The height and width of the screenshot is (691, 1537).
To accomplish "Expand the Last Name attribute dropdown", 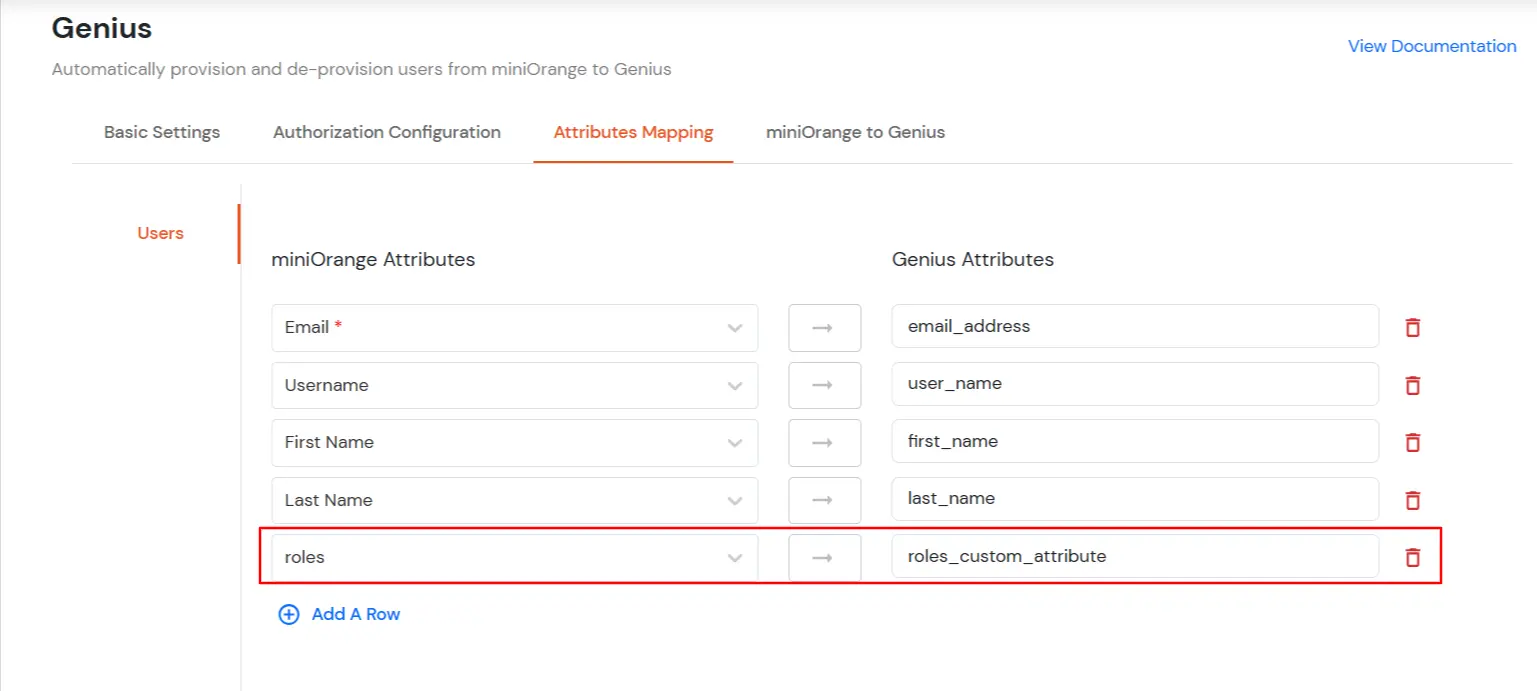I will pyautogui.click(x=514, y=500).
